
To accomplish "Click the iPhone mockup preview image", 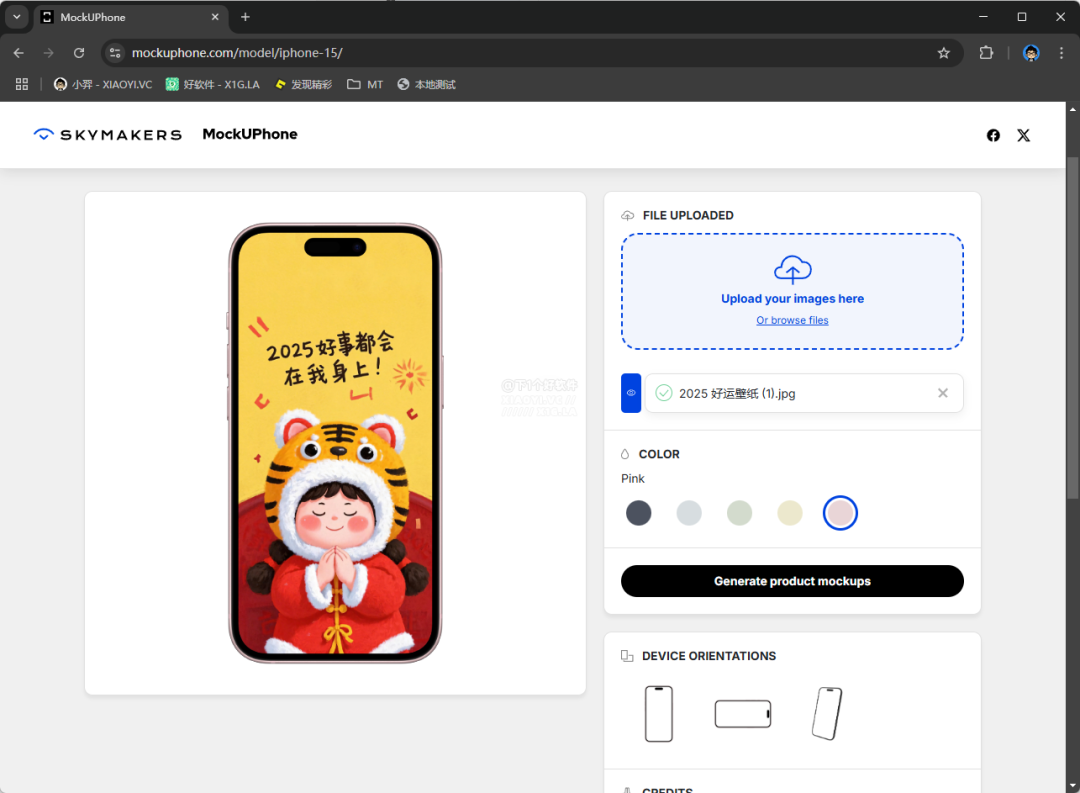I will 335,443.
